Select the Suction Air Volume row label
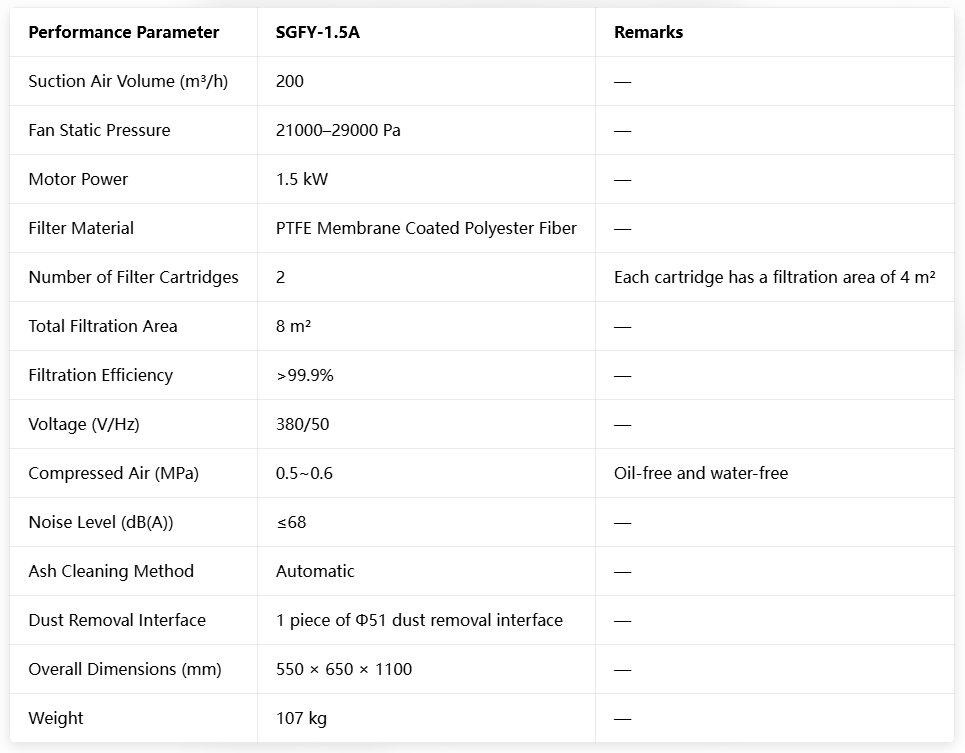The width and height of the screenshot is (965, 753). [128, 81]
